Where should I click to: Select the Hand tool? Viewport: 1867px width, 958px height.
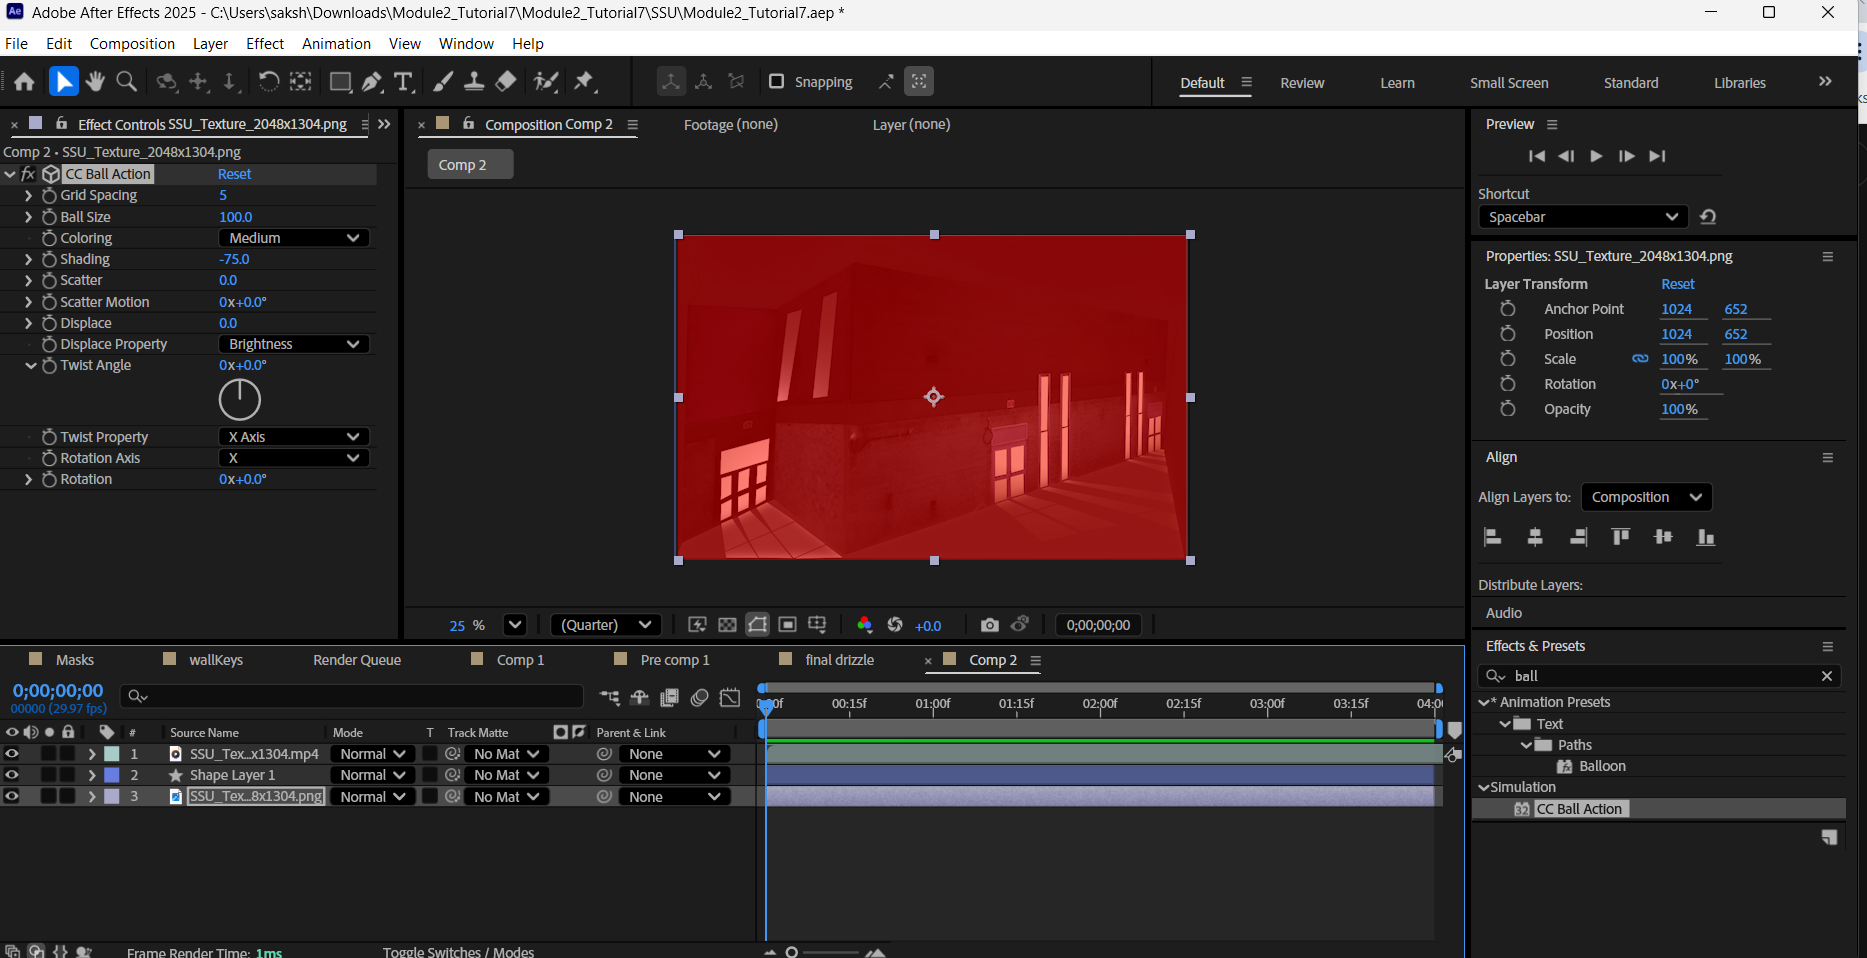95,81
